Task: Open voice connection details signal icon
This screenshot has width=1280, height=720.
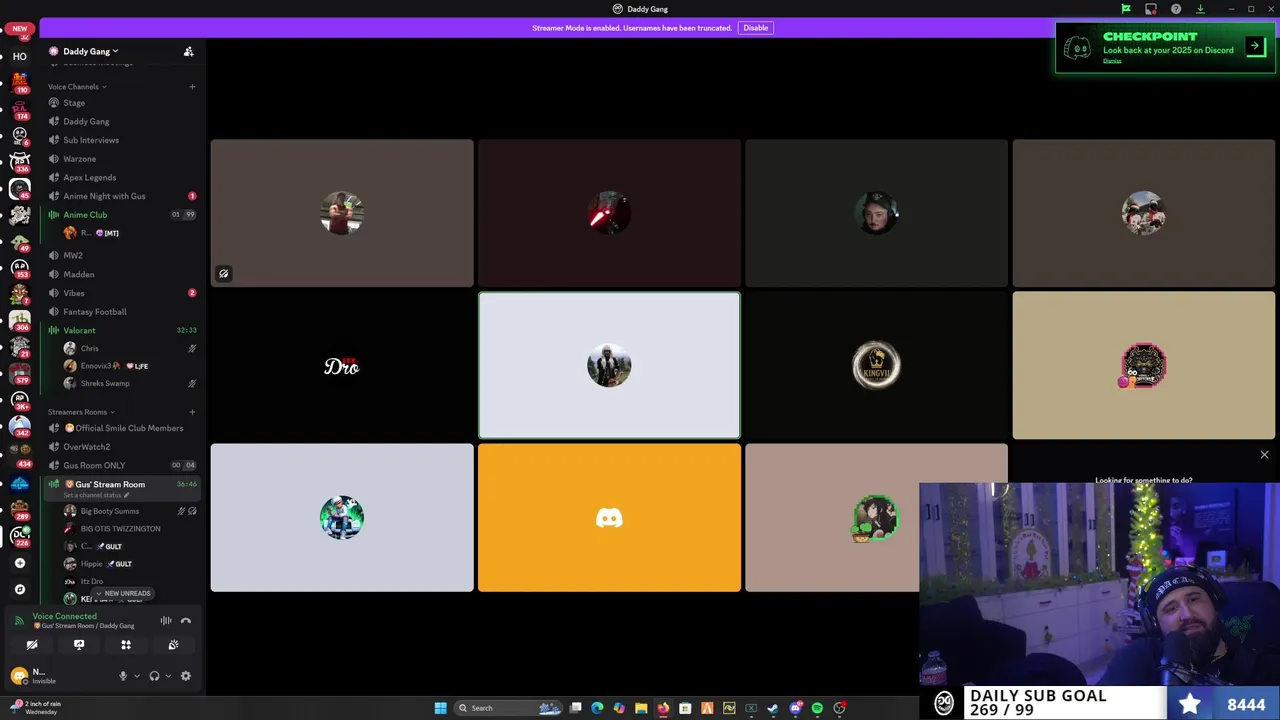Action: tap(19, 621)
